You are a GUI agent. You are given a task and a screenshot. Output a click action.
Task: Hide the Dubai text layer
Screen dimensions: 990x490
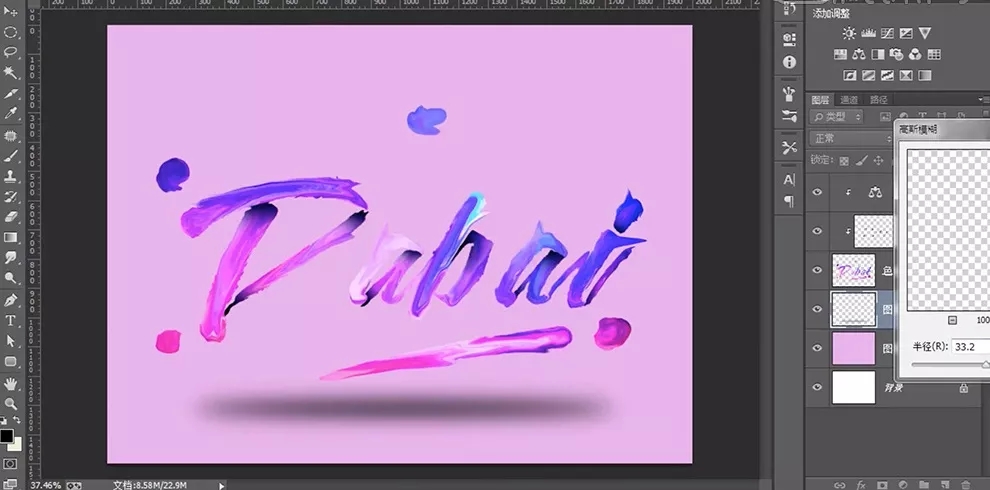click(817, 270)
